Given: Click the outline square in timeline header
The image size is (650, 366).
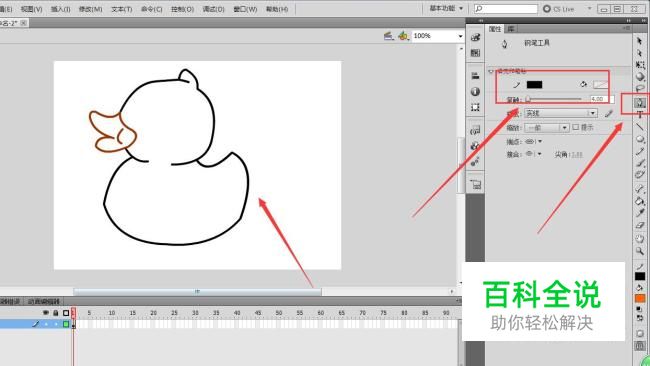Looking at the screenshot, I should 66,313.
